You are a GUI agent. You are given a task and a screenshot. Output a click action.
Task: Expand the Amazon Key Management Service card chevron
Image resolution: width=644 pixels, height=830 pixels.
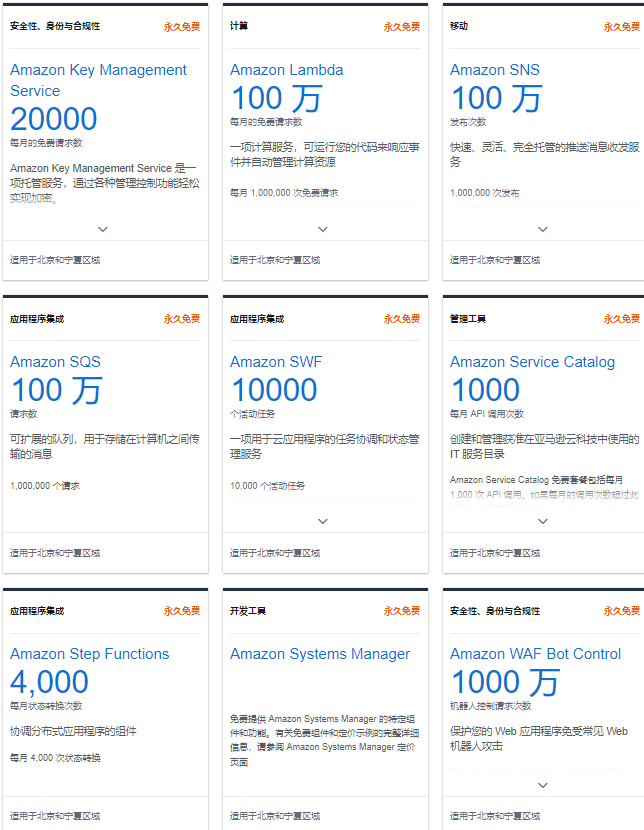point(103,229)
